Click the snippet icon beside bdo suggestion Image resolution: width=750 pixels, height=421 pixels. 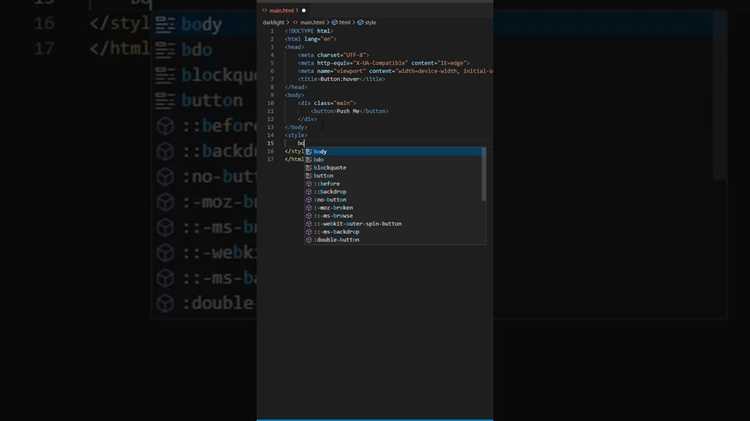coord(309,160)
